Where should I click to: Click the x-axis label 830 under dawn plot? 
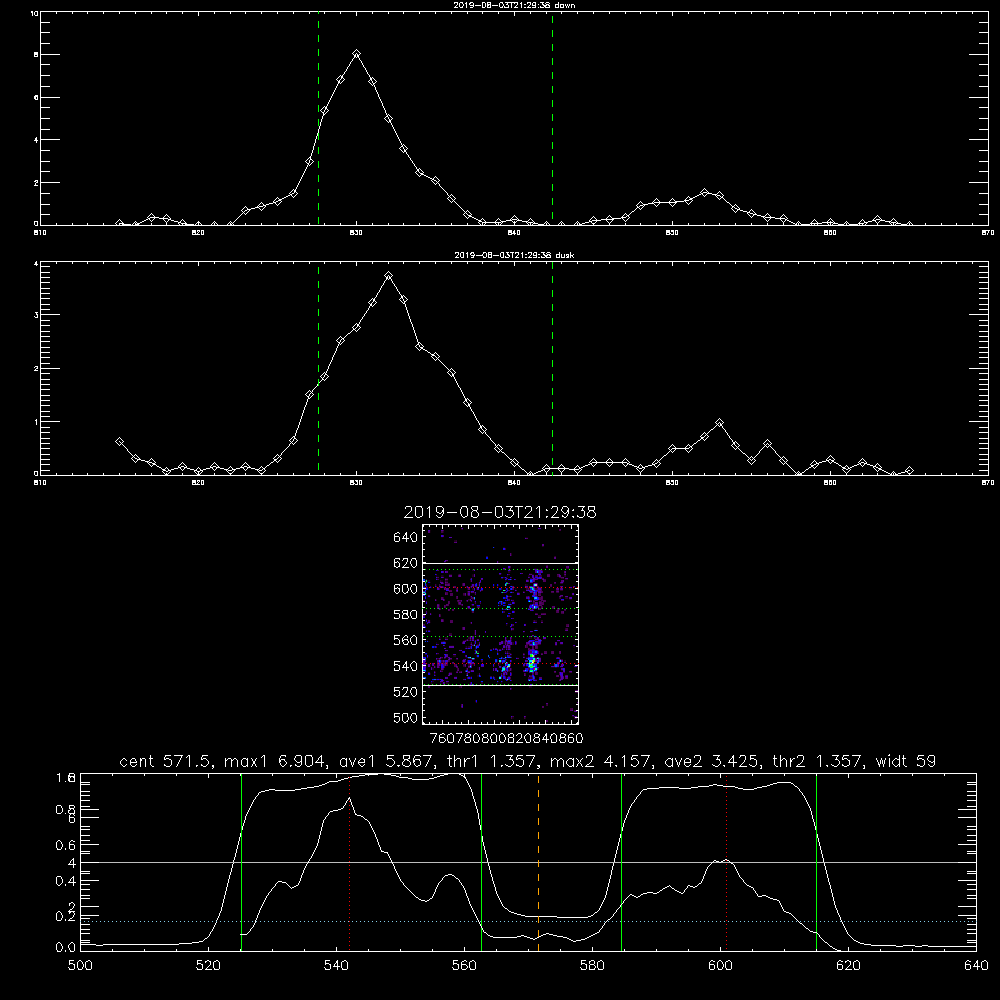pyautogui.click(x=356, y=233)
